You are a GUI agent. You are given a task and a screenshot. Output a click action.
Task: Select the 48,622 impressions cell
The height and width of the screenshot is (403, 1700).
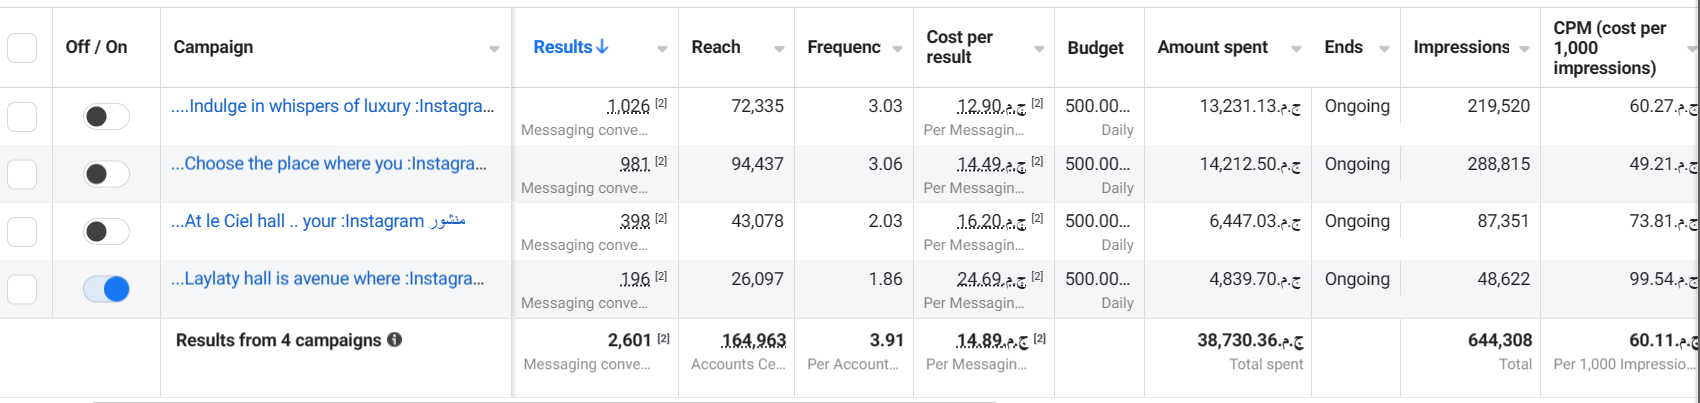point(1503,279)
